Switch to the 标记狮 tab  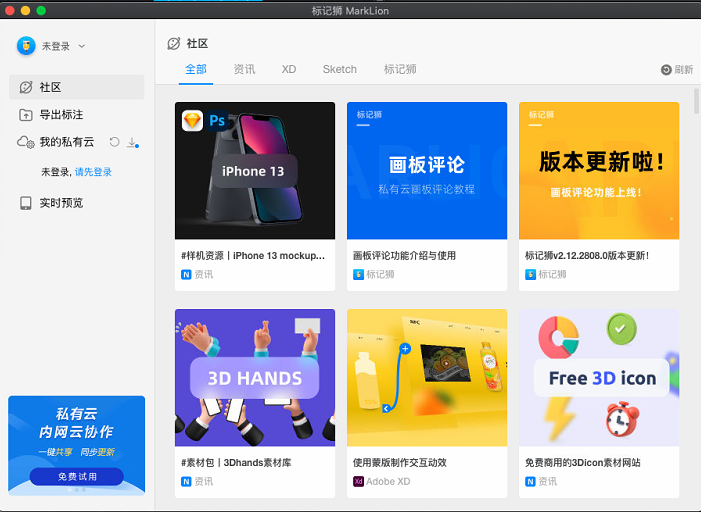click(400, 69)
